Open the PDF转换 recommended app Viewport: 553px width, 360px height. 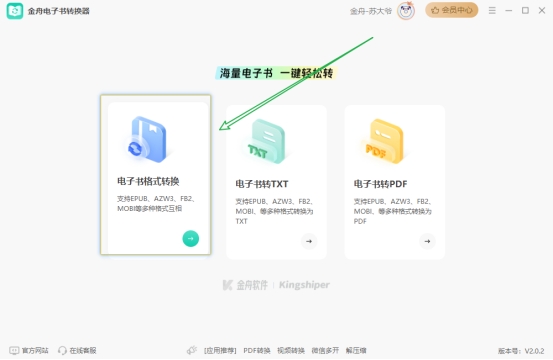[257, 350]
